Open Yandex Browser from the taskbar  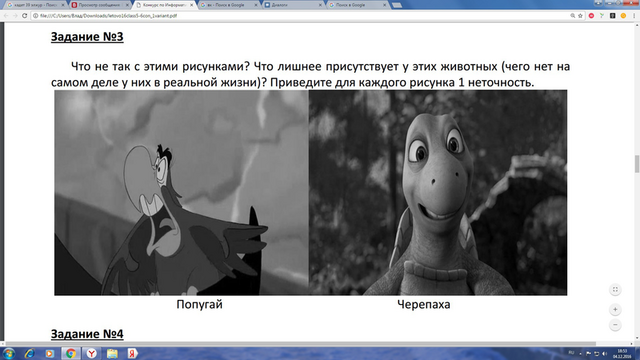[x=91, y=353]
